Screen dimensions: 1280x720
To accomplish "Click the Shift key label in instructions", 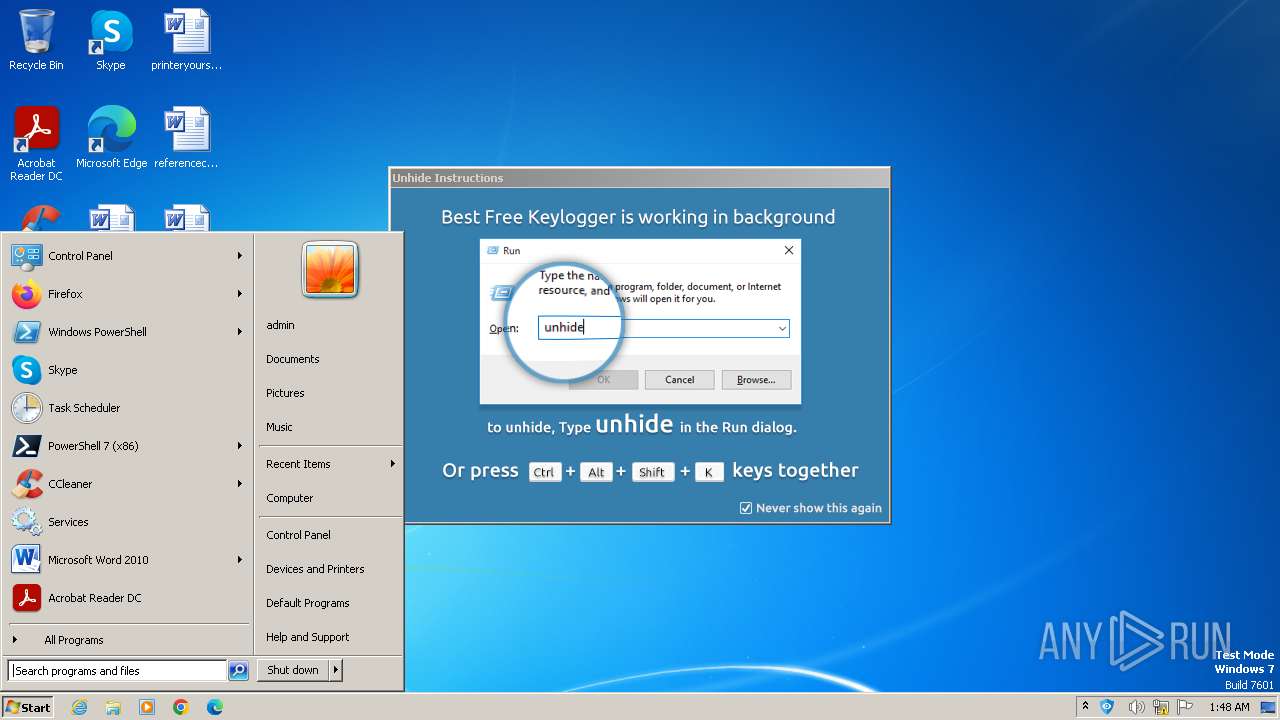I will pyautogui.click(x=652, y=473).
